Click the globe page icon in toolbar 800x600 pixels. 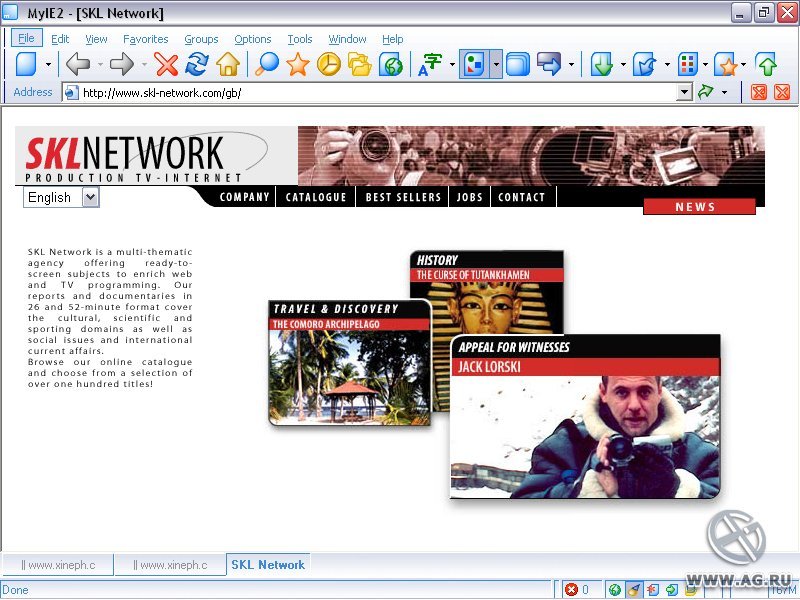(391, 64)
